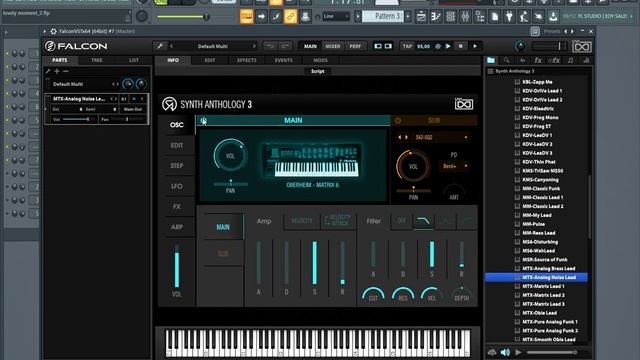This screenshot has height=360, width=640.
Task: Open the browser search magnifier icon
Action: 507,60
